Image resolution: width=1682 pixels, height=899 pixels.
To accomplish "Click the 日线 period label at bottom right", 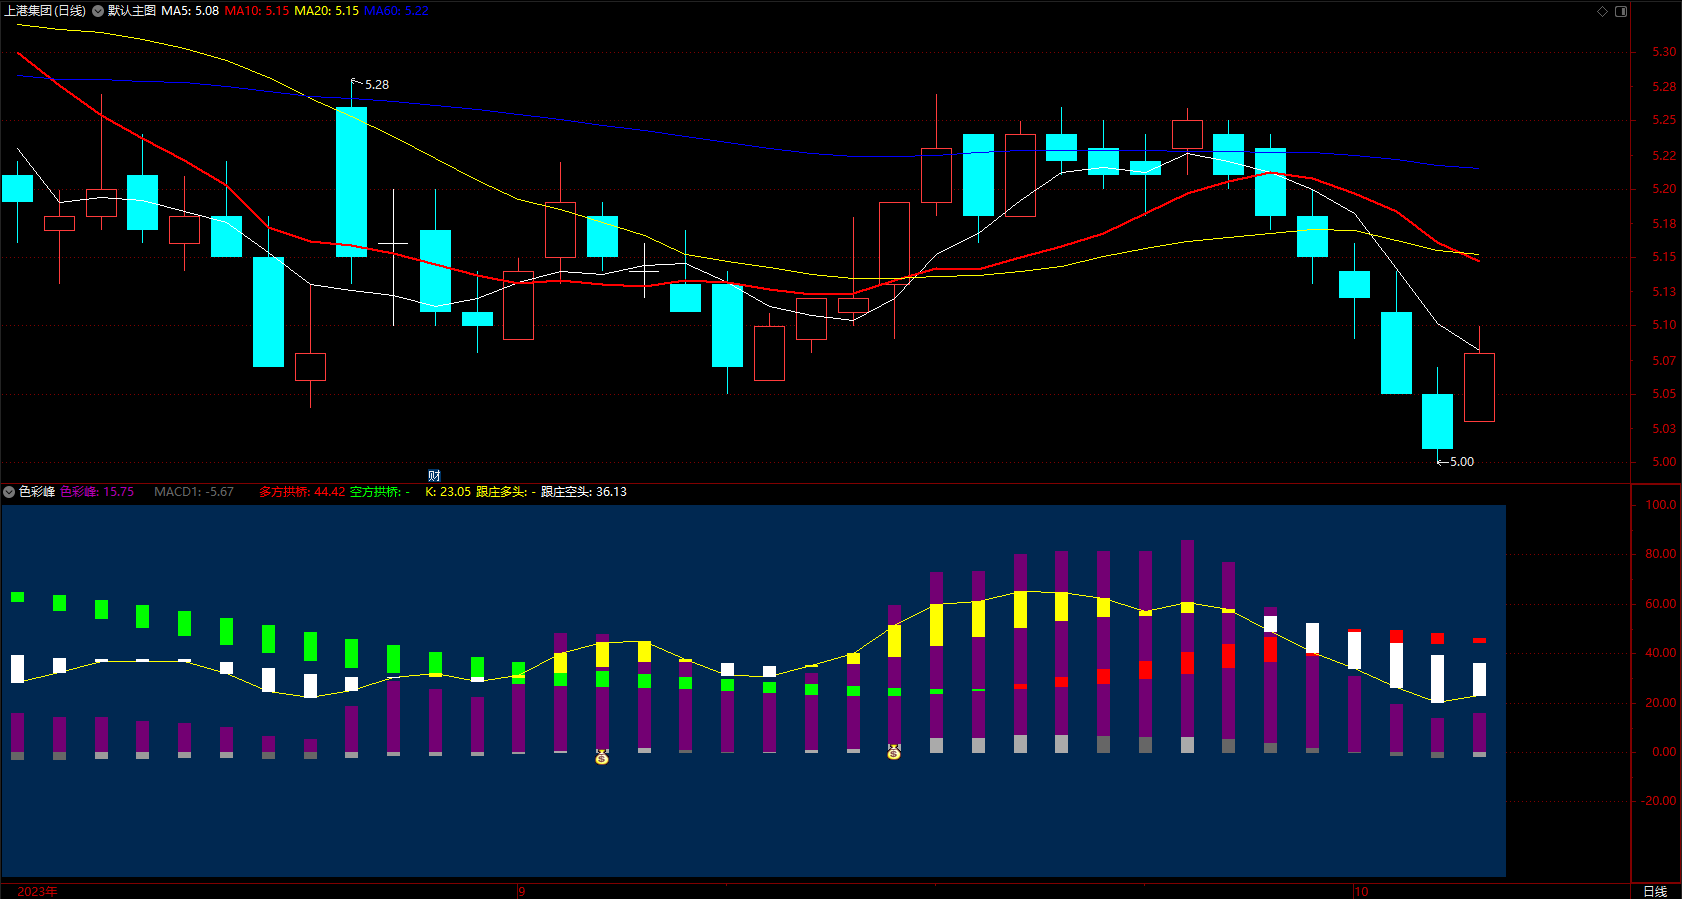I will click(x=1655, y=891).
